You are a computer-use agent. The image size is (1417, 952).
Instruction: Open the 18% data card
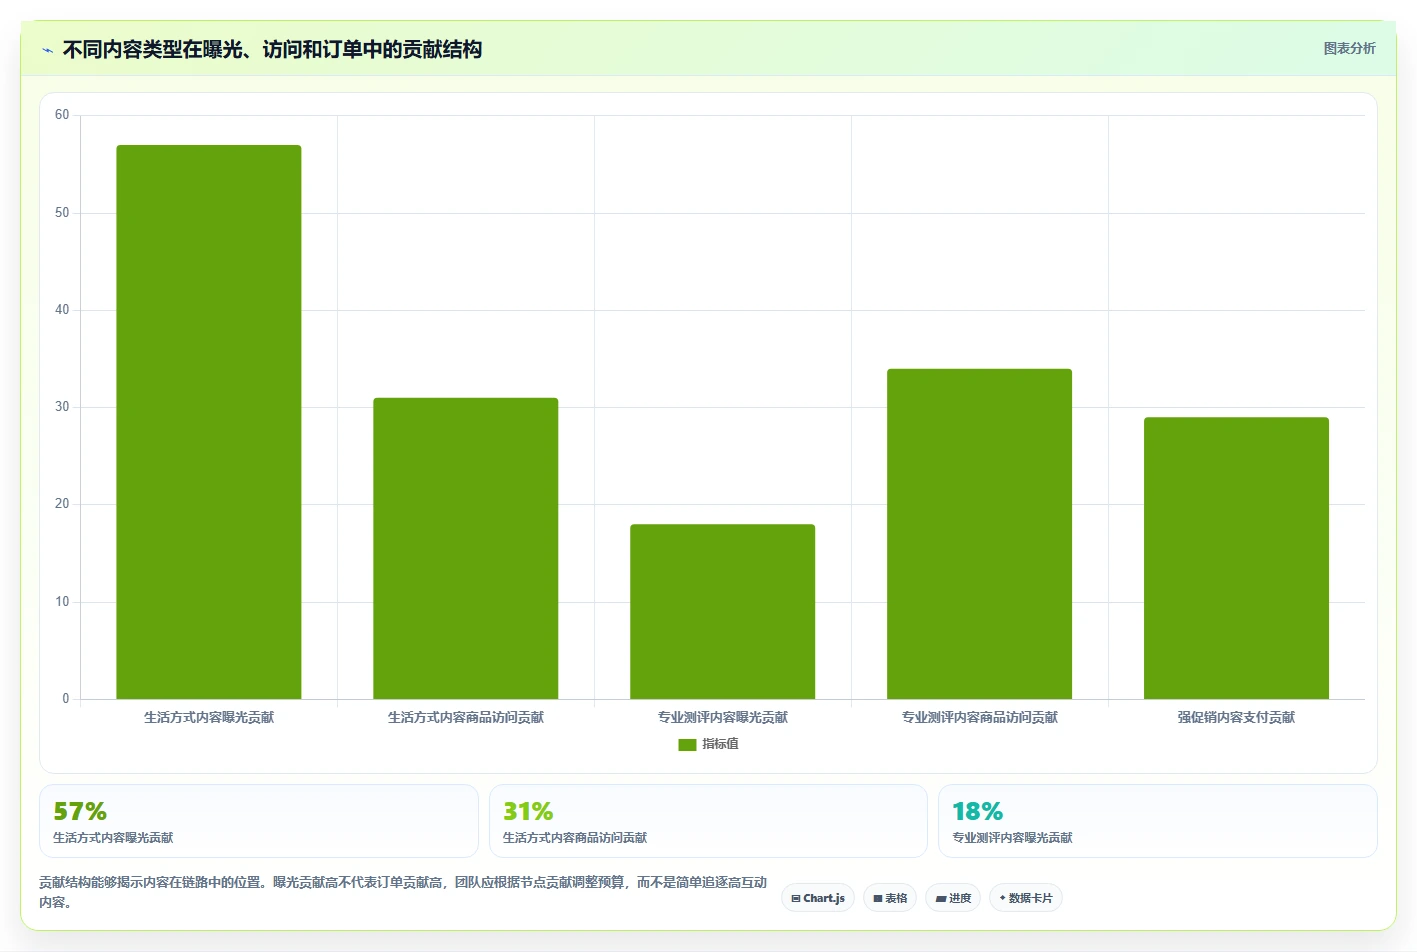(x=1158, y=821)
